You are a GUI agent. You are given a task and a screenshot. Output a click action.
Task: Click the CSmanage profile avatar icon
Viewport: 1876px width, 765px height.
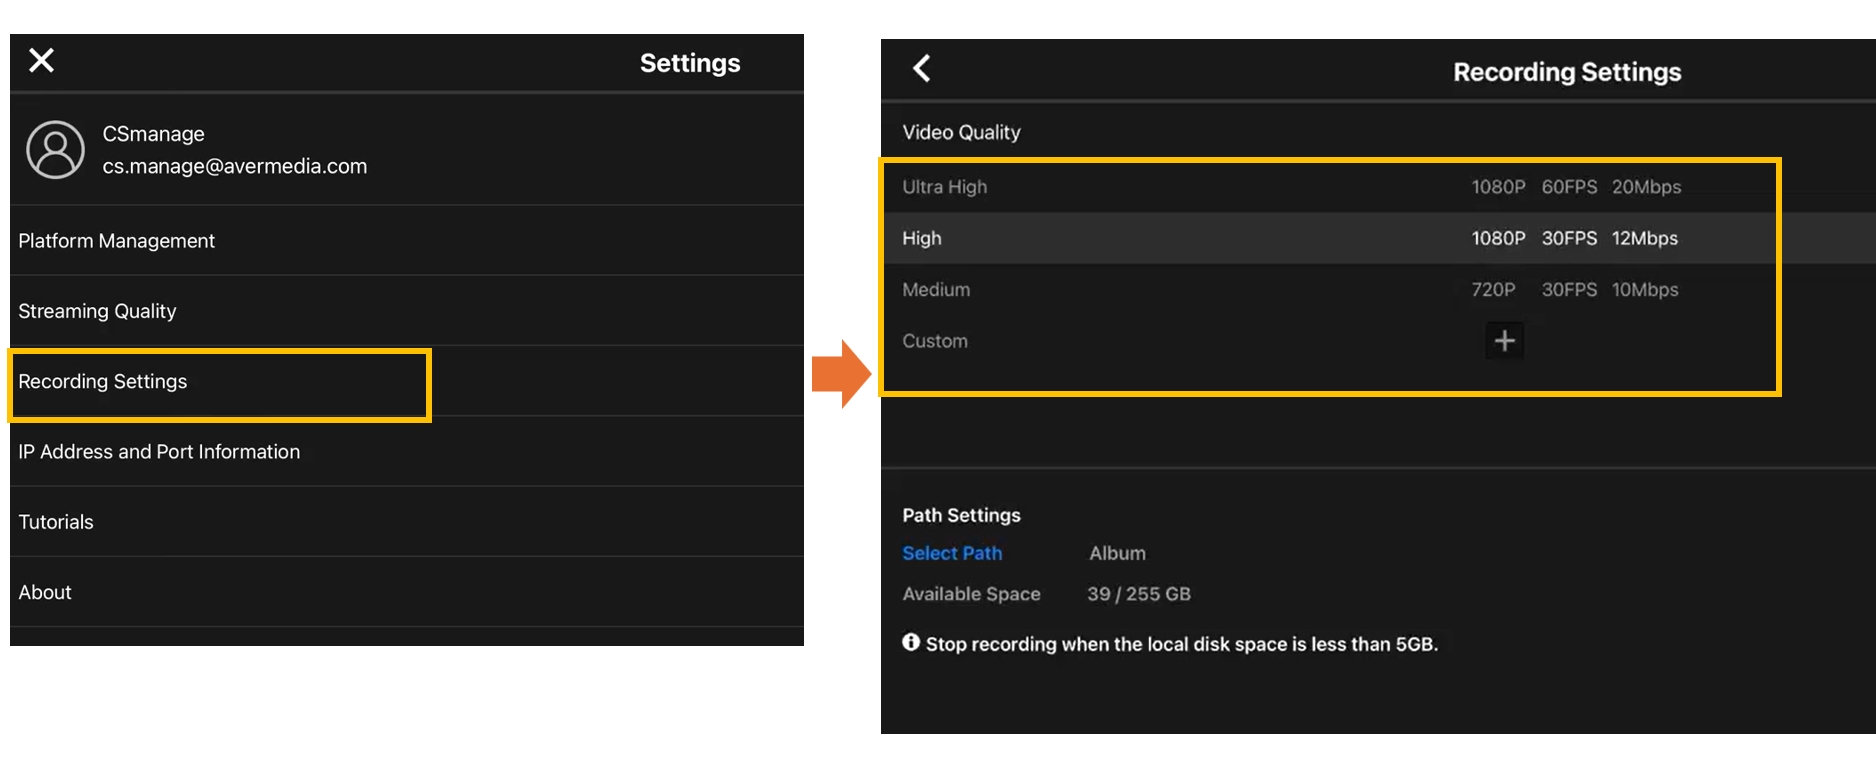(55, 150)
